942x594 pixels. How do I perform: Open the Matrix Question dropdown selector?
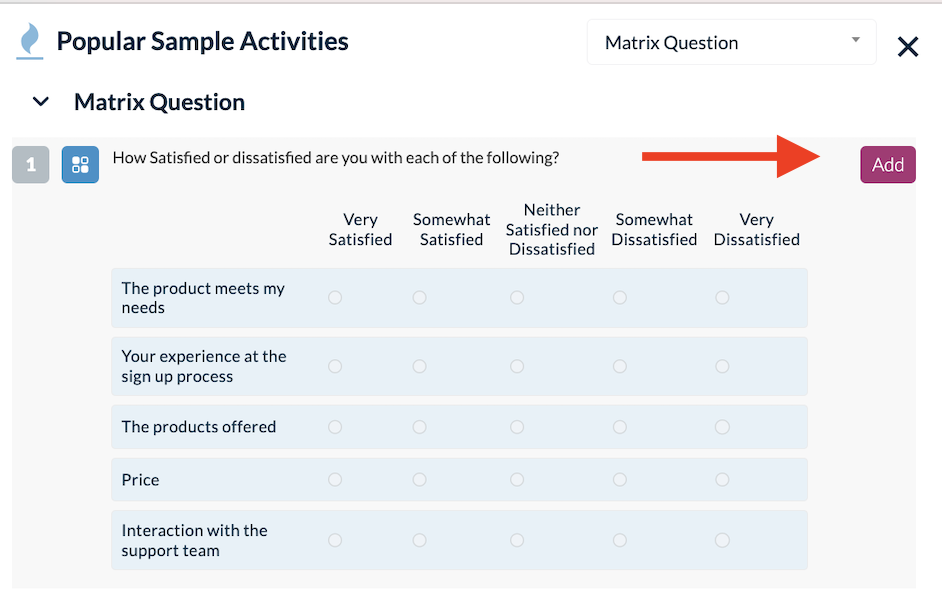pos(731,42)
